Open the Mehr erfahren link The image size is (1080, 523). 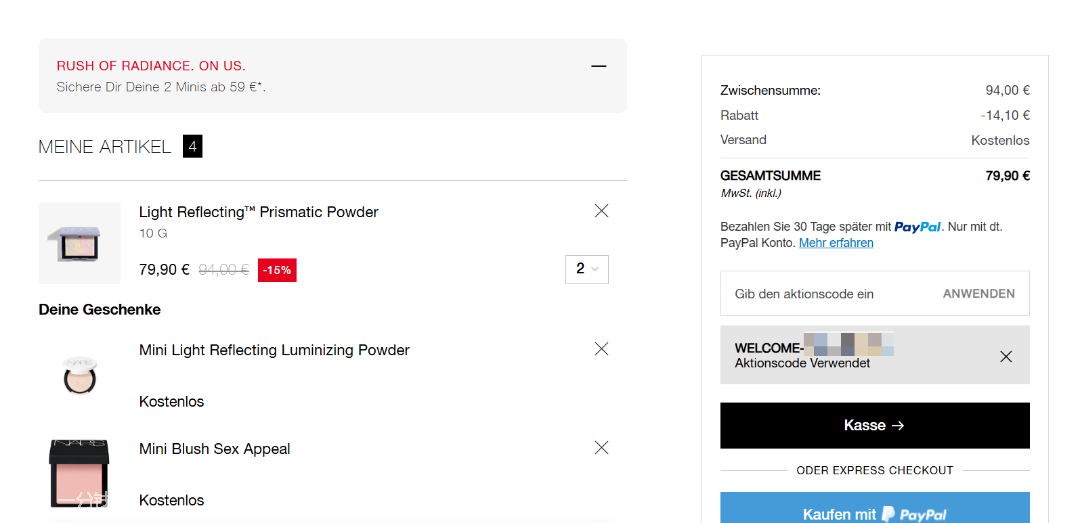[x=836, y=243]
